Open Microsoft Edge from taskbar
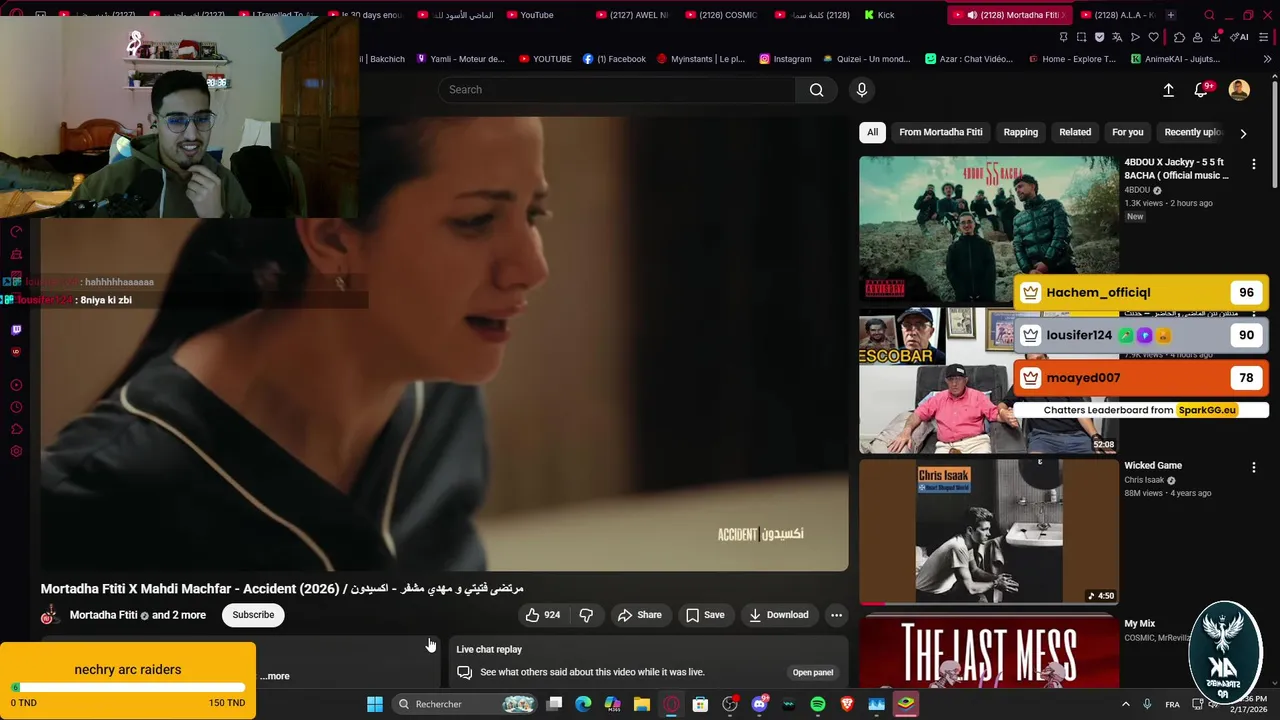The image size is (1280, 720). coord(584,704)
